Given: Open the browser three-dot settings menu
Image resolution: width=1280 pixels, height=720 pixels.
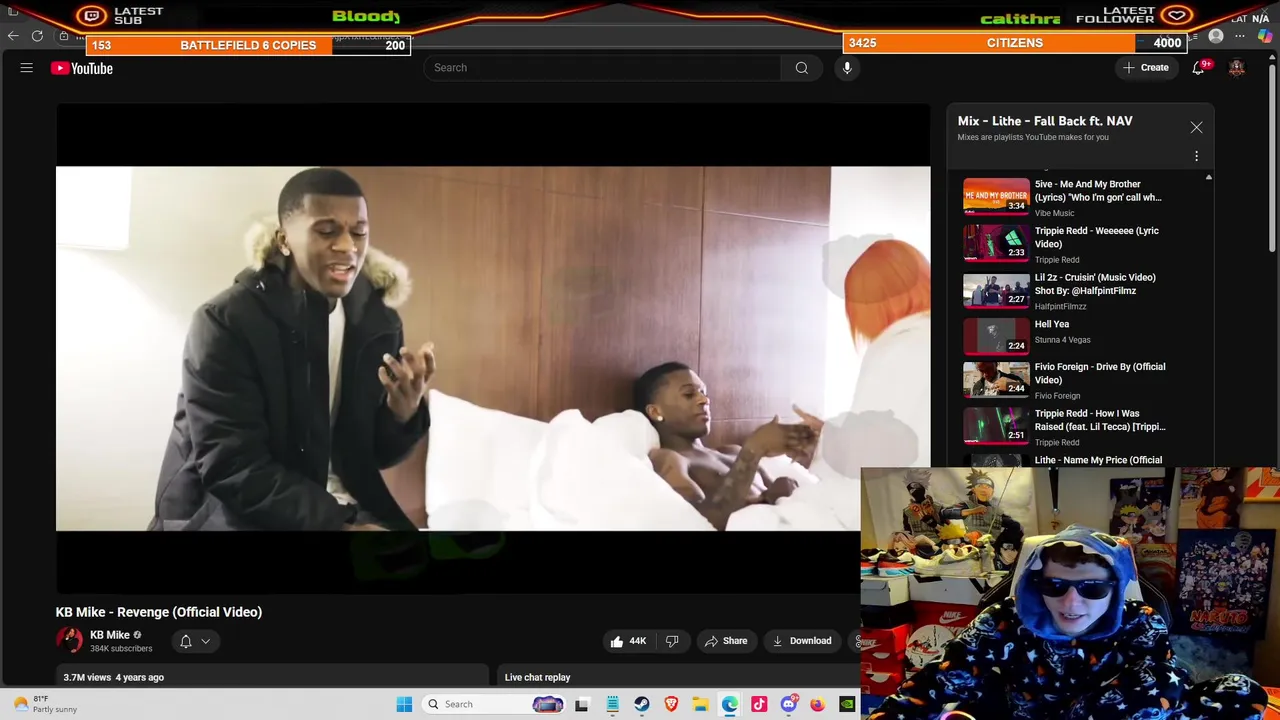Looking at the screenshot, I should tap(1240, 36).
